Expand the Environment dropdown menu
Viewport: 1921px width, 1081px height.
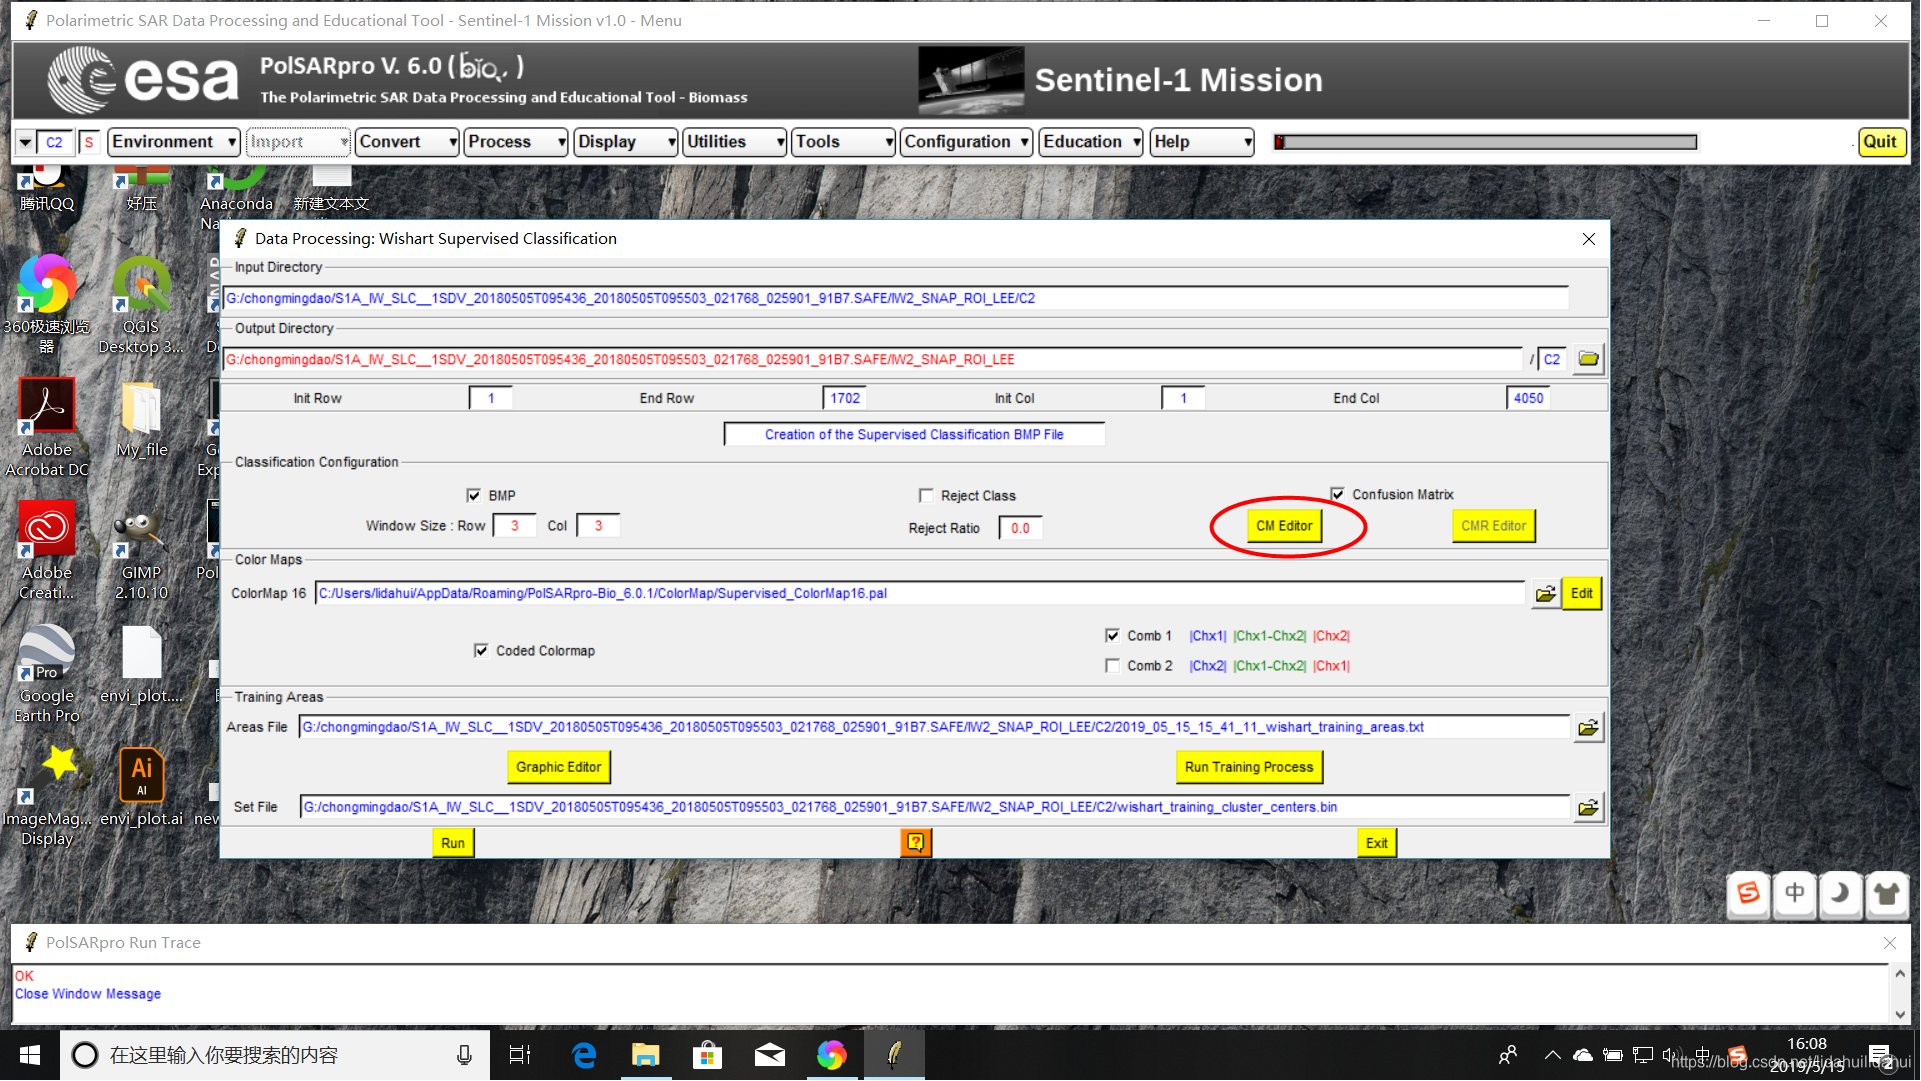pyautogui.click(x=173, y=142)
